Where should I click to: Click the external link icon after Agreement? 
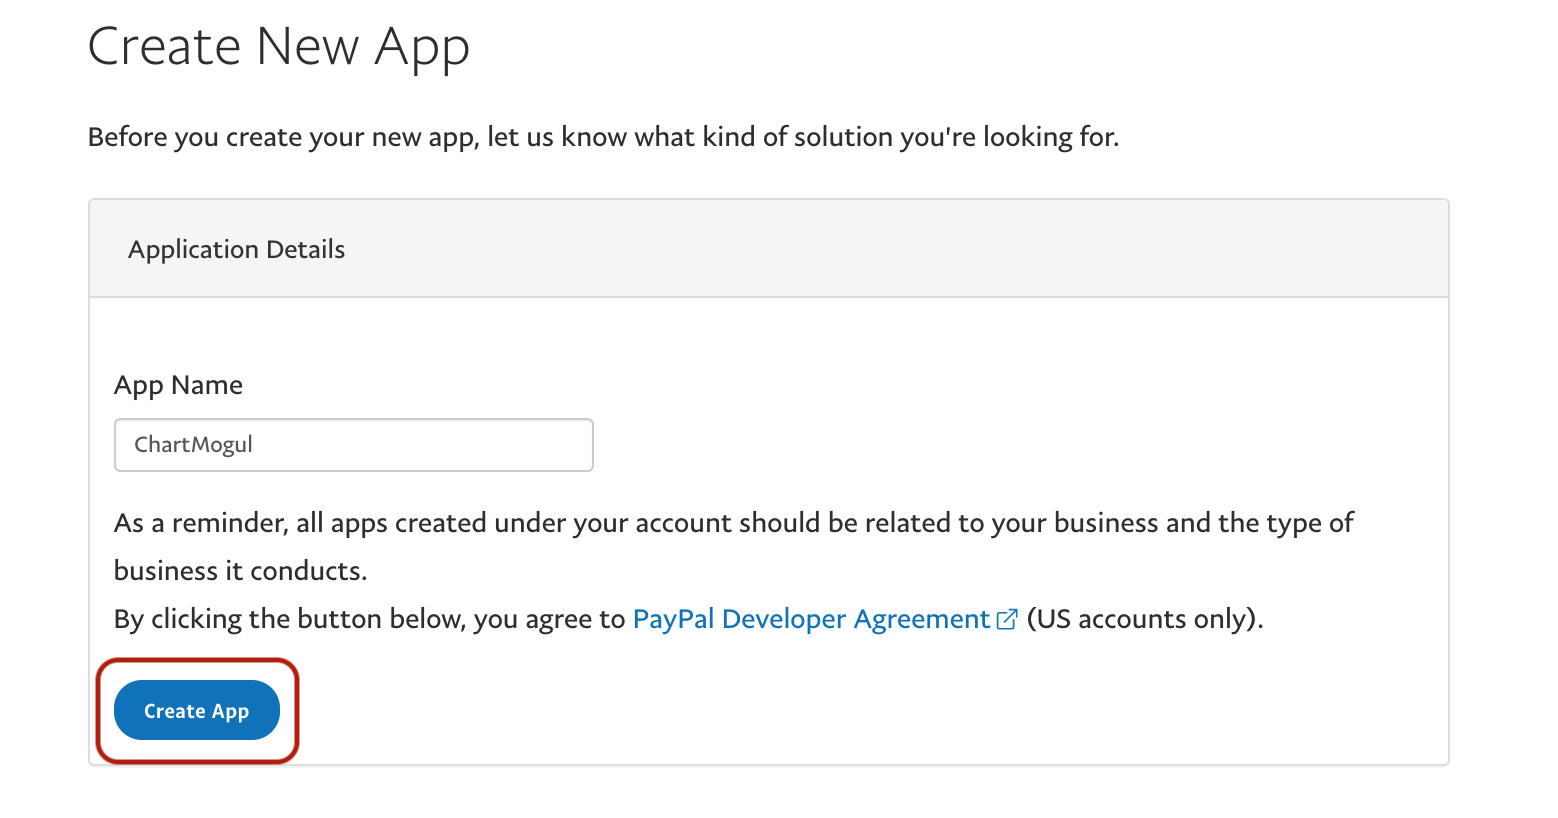click(1007, 620)
